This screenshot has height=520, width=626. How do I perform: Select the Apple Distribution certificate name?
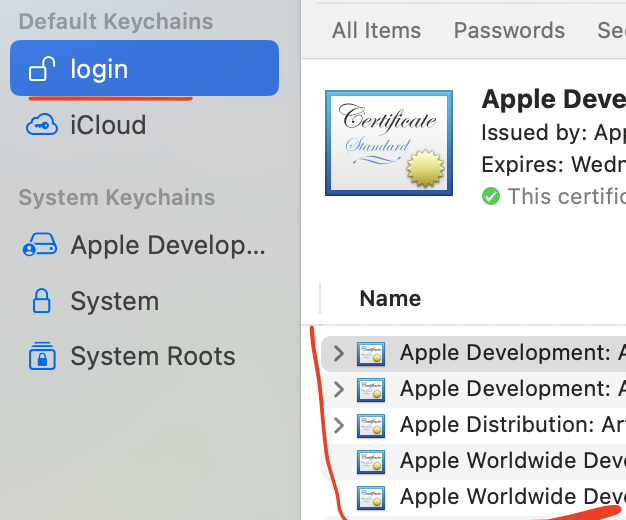click(x=513, y=425)
